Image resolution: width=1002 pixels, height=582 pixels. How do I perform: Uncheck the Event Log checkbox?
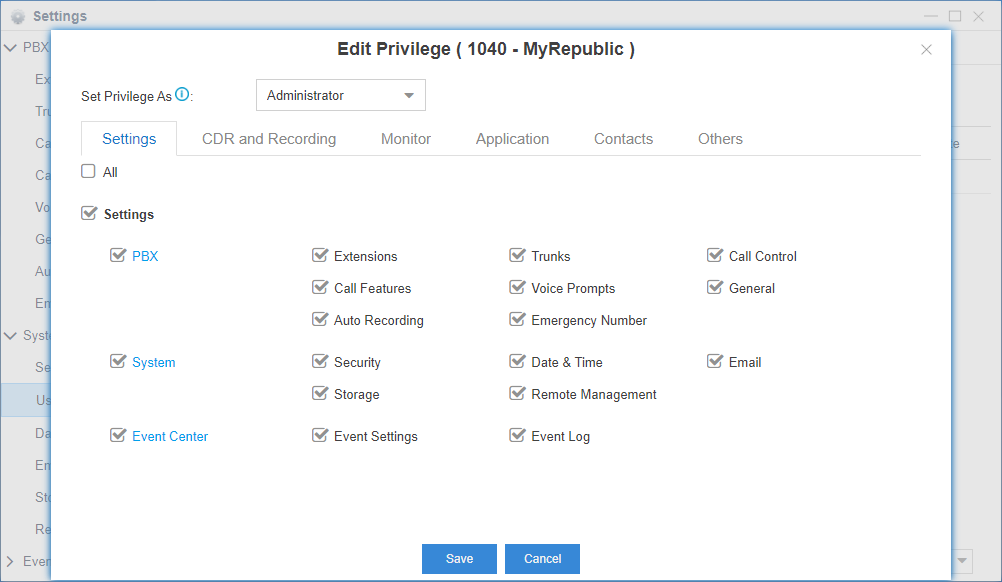click(x=517, y=436)
